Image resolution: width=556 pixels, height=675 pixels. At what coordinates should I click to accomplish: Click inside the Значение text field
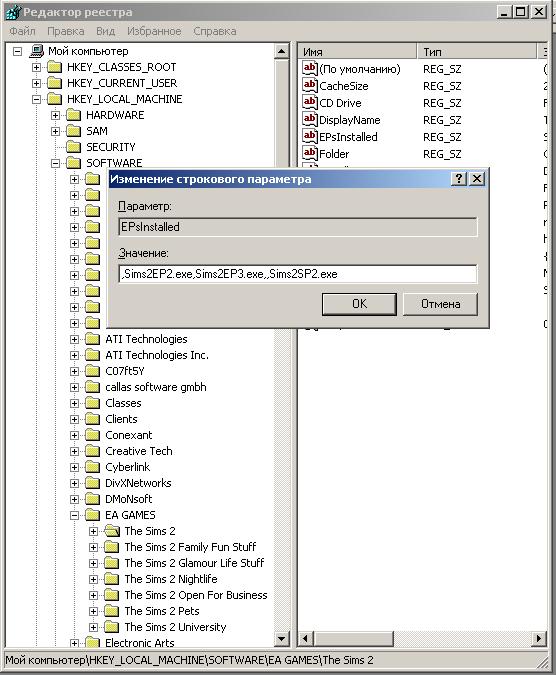pyautogui.click(x=298, y=274)
